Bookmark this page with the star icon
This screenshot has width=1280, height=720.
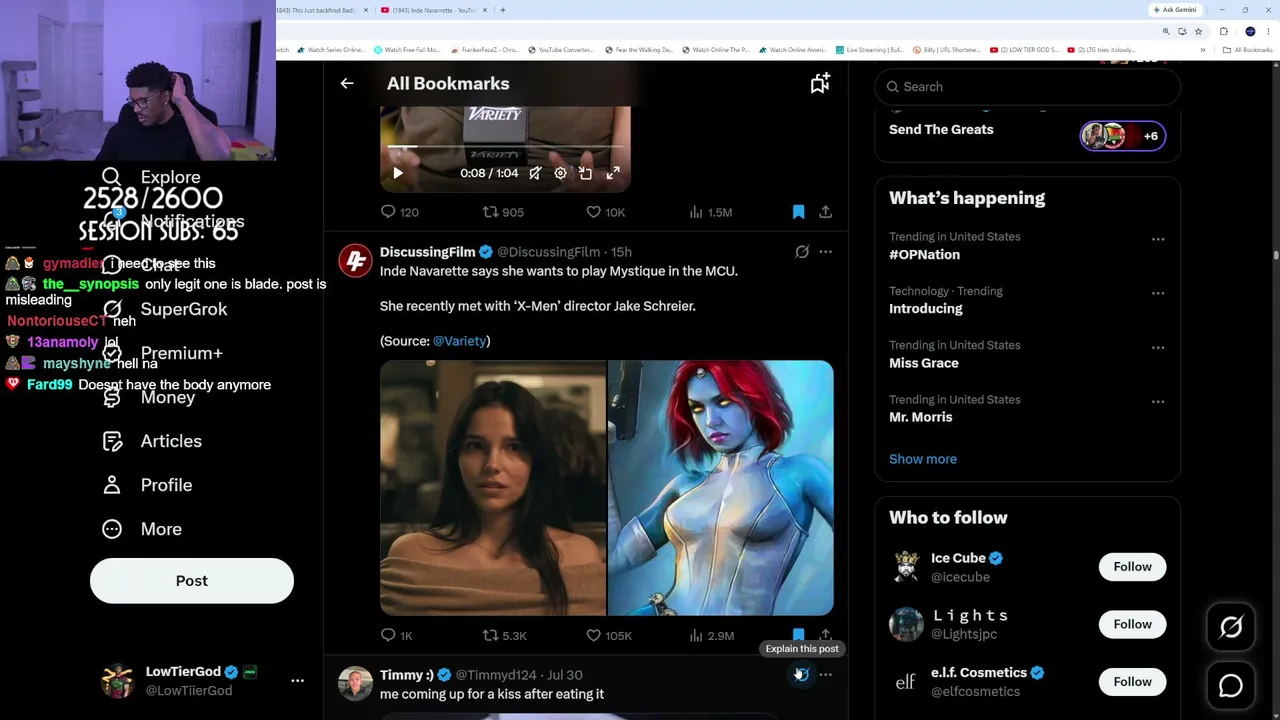click(1198, 31)
